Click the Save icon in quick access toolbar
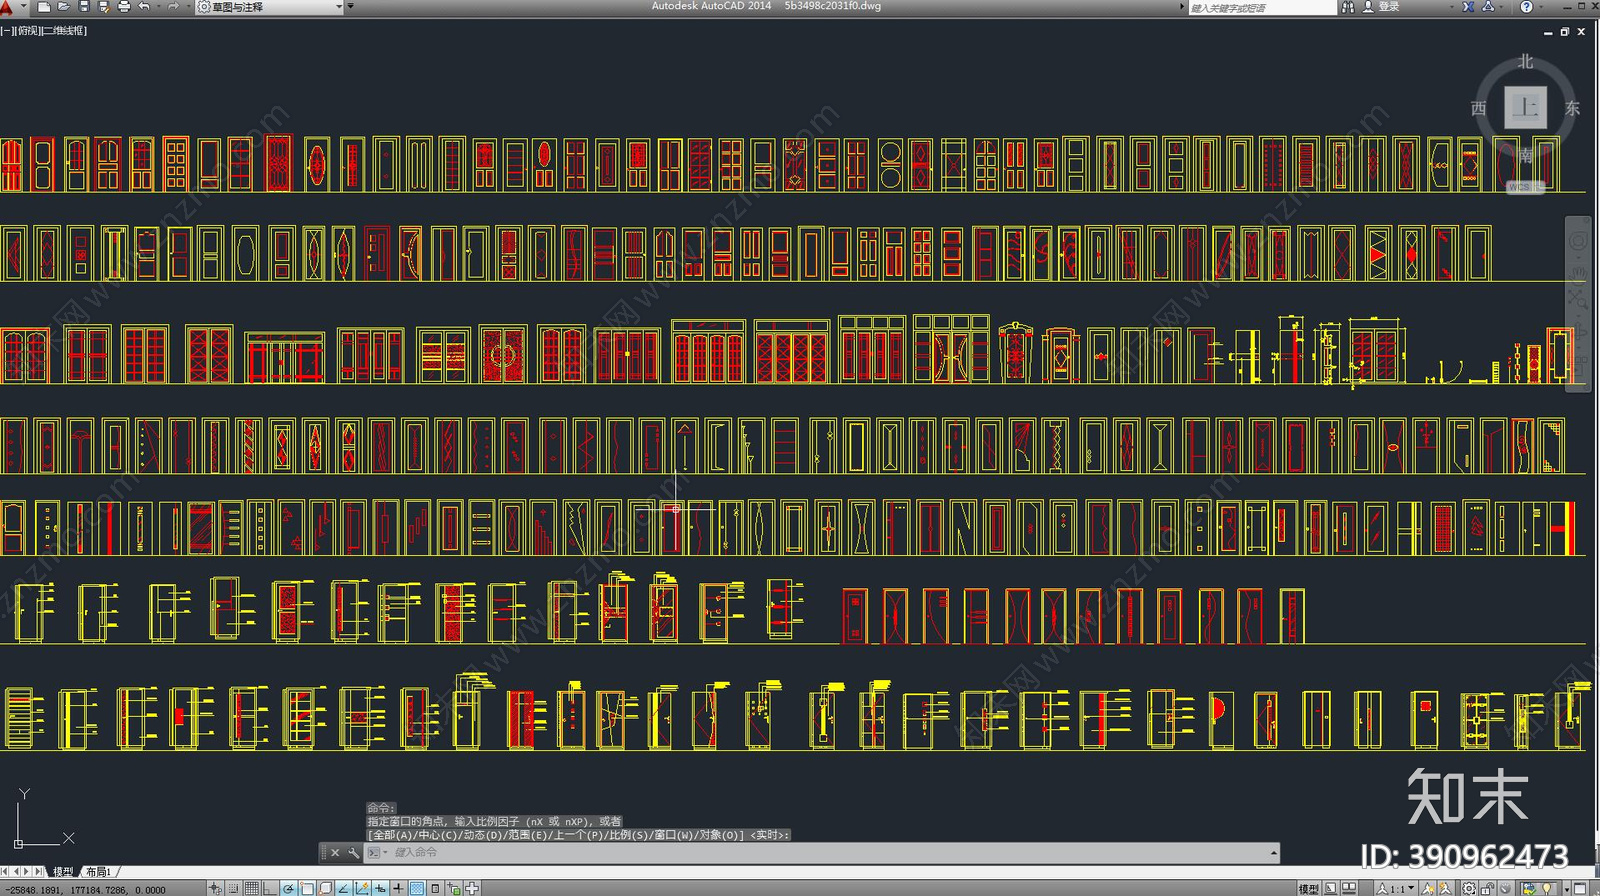The width and height of the screenshot is (1600, 896). pos(84,7)
